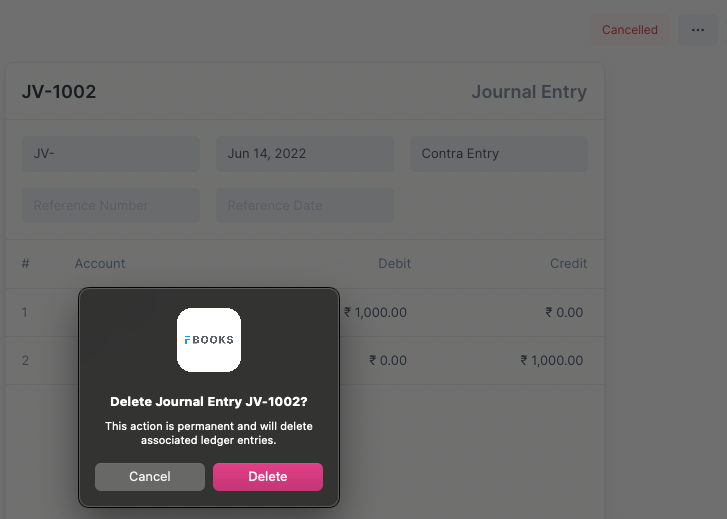Click the JV-1002 entry title
This screenshot has height=519, width=727.
(59, 92)
